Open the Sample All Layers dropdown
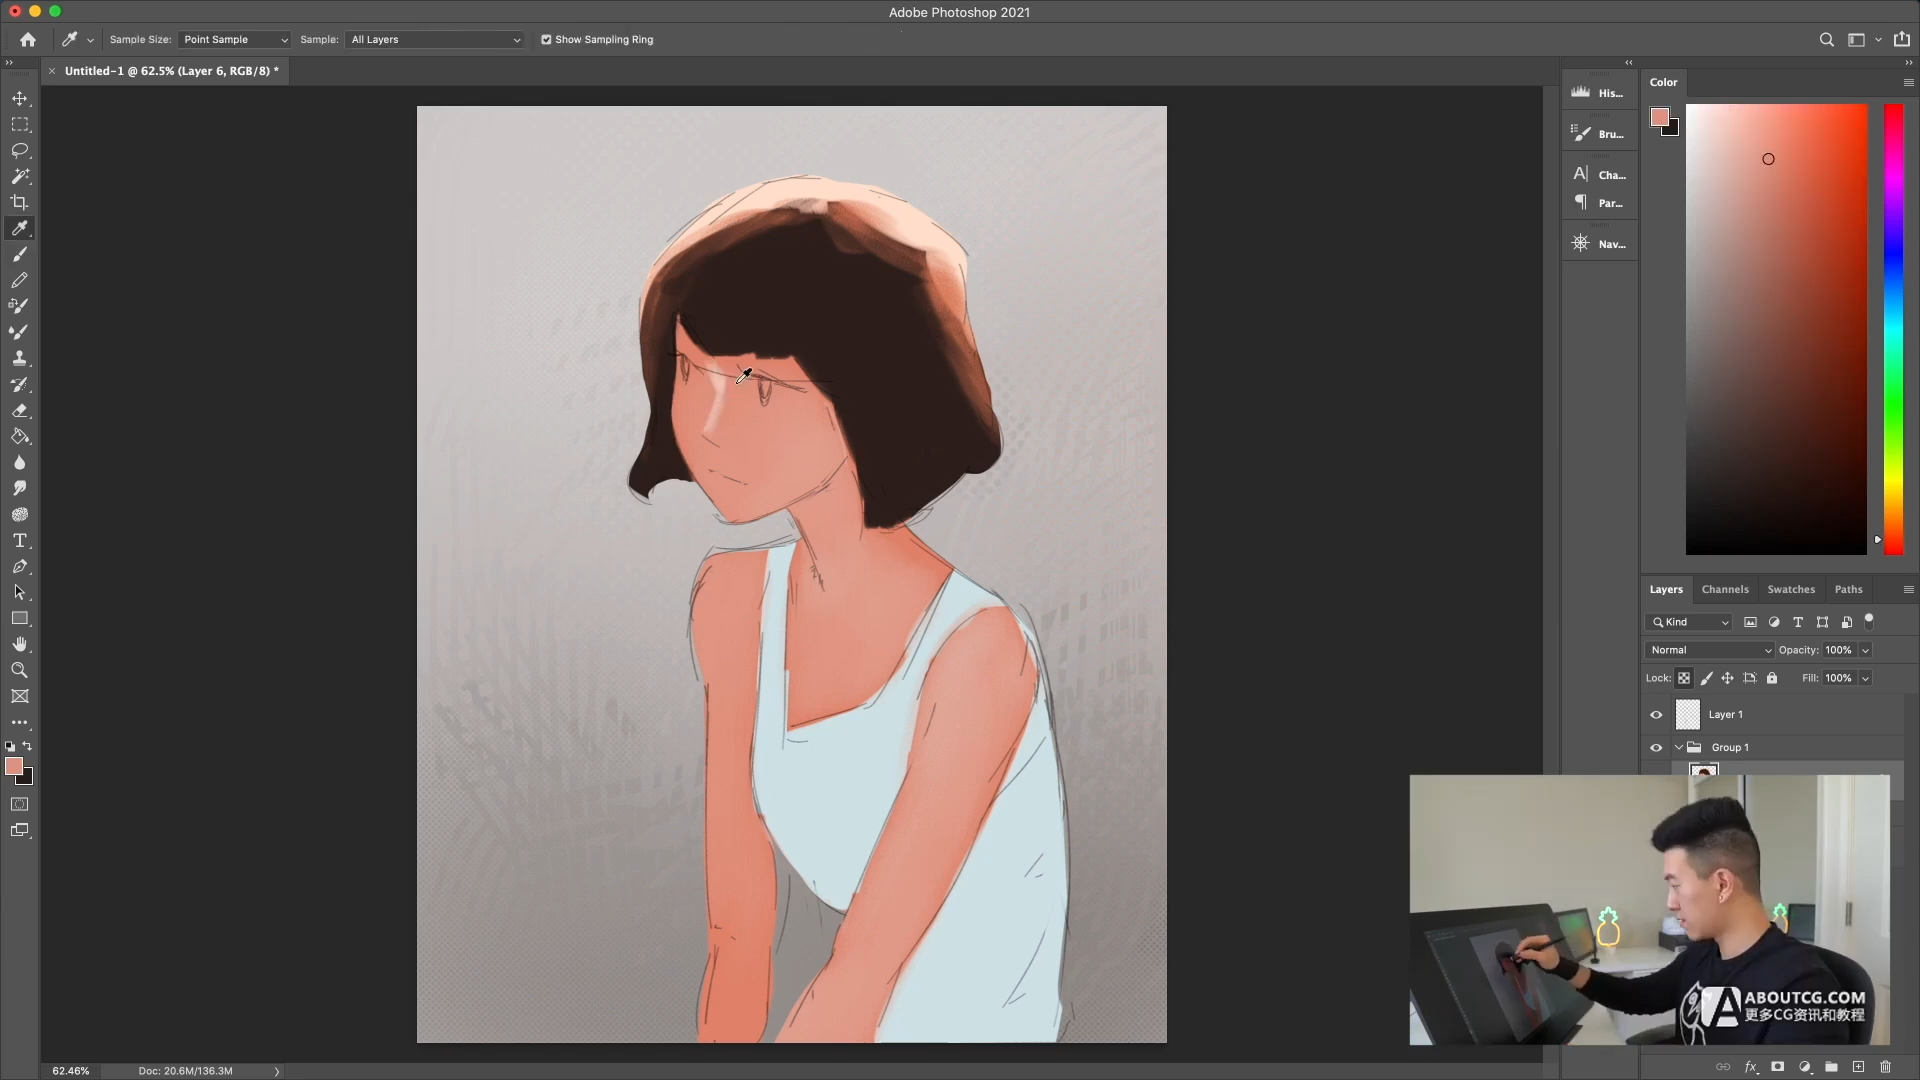This screenshot has width=1920, height=1080. [435, 40]
